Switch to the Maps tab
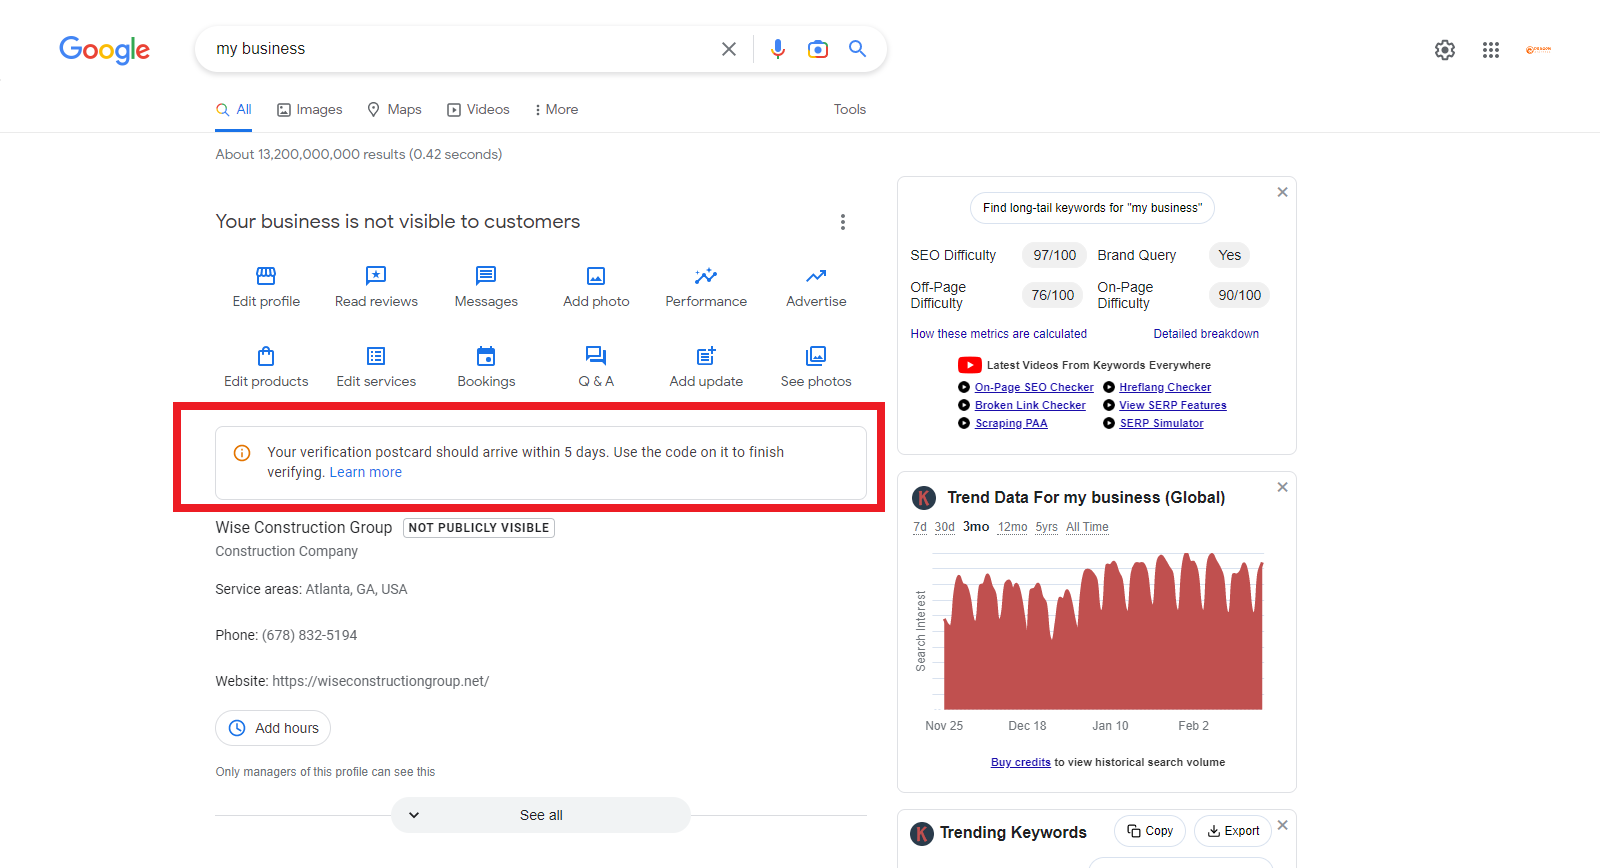Screen dimensions: 1600x868 click(x=395, y=110)
